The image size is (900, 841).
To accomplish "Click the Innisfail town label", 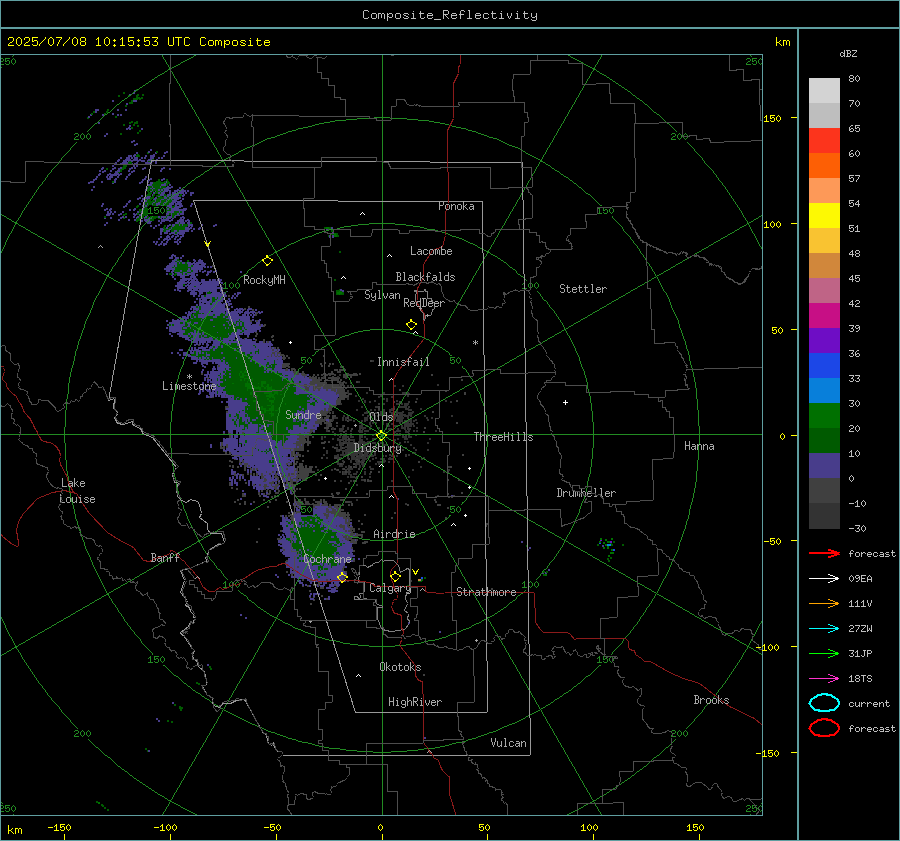I will pyautogui.click(x=403, y=362).
